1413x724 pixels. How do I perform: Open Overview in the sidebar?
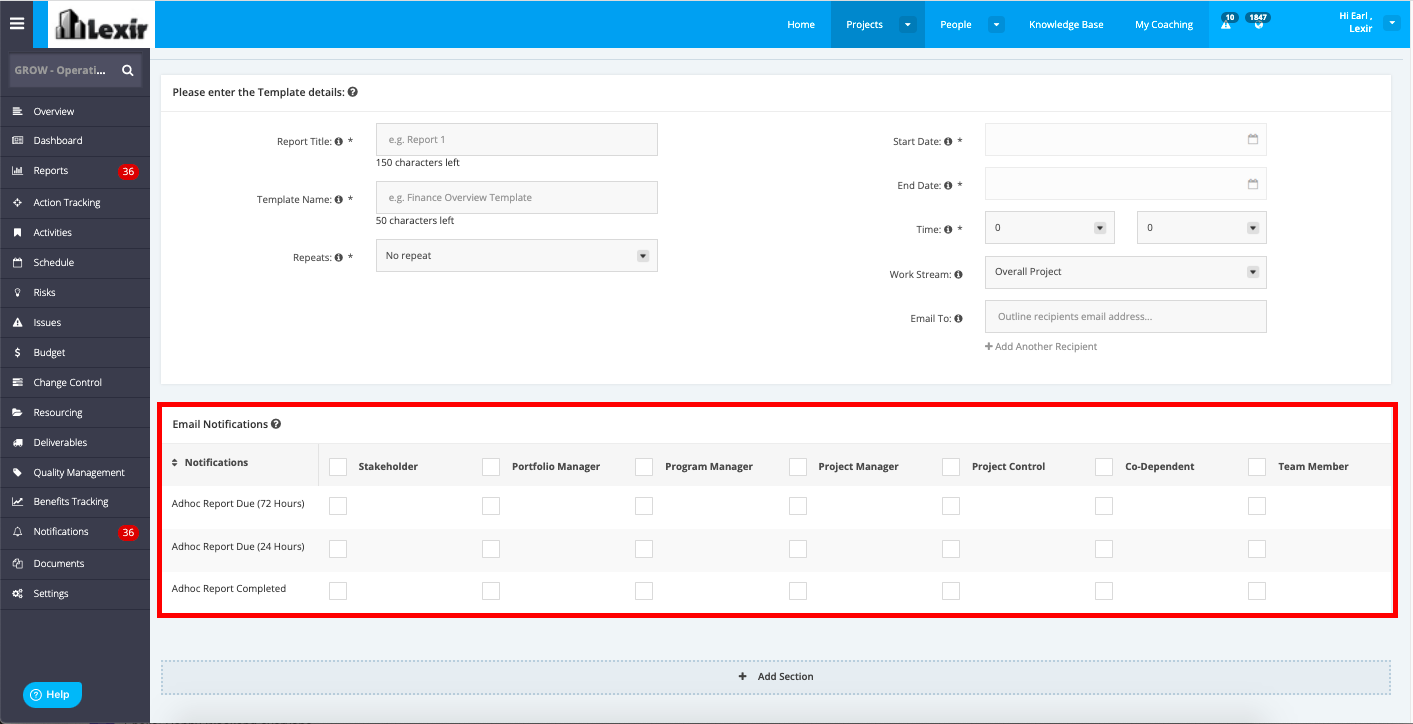click(x=75, y=112)
